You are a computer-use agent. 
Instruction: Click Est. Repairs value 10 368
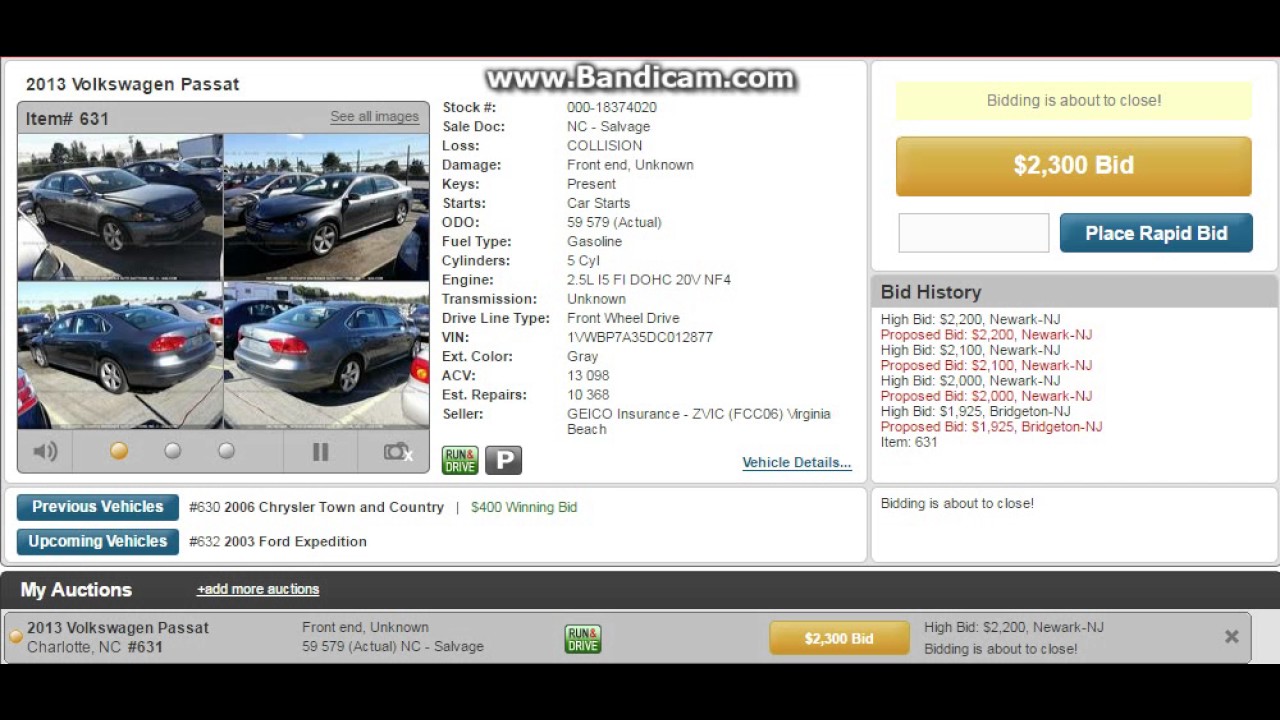(x=588, y=395)
